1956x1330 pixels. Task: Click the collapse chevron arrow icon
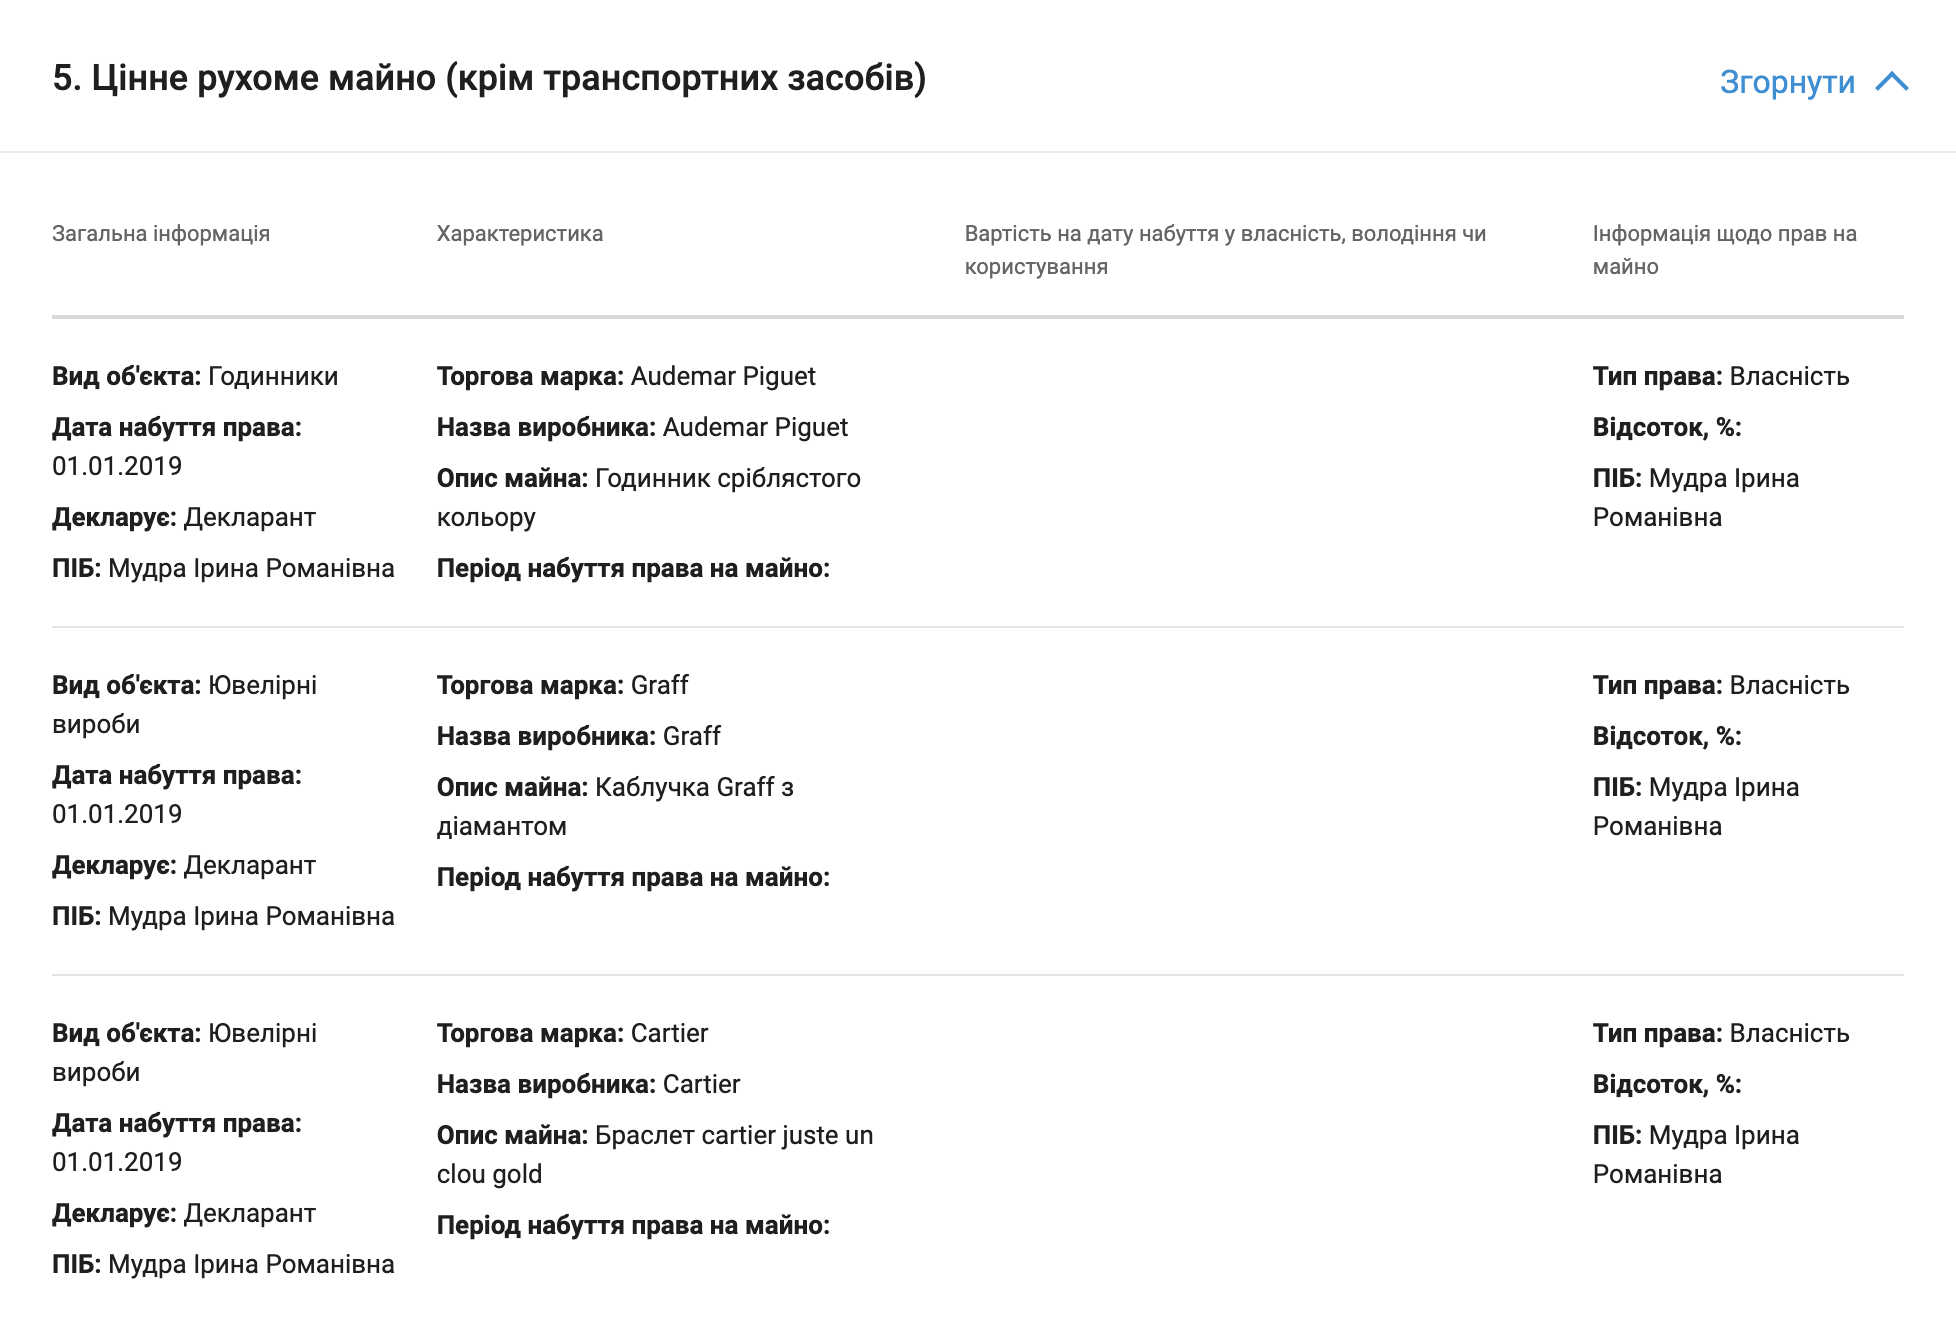(x=1891, y=82)
